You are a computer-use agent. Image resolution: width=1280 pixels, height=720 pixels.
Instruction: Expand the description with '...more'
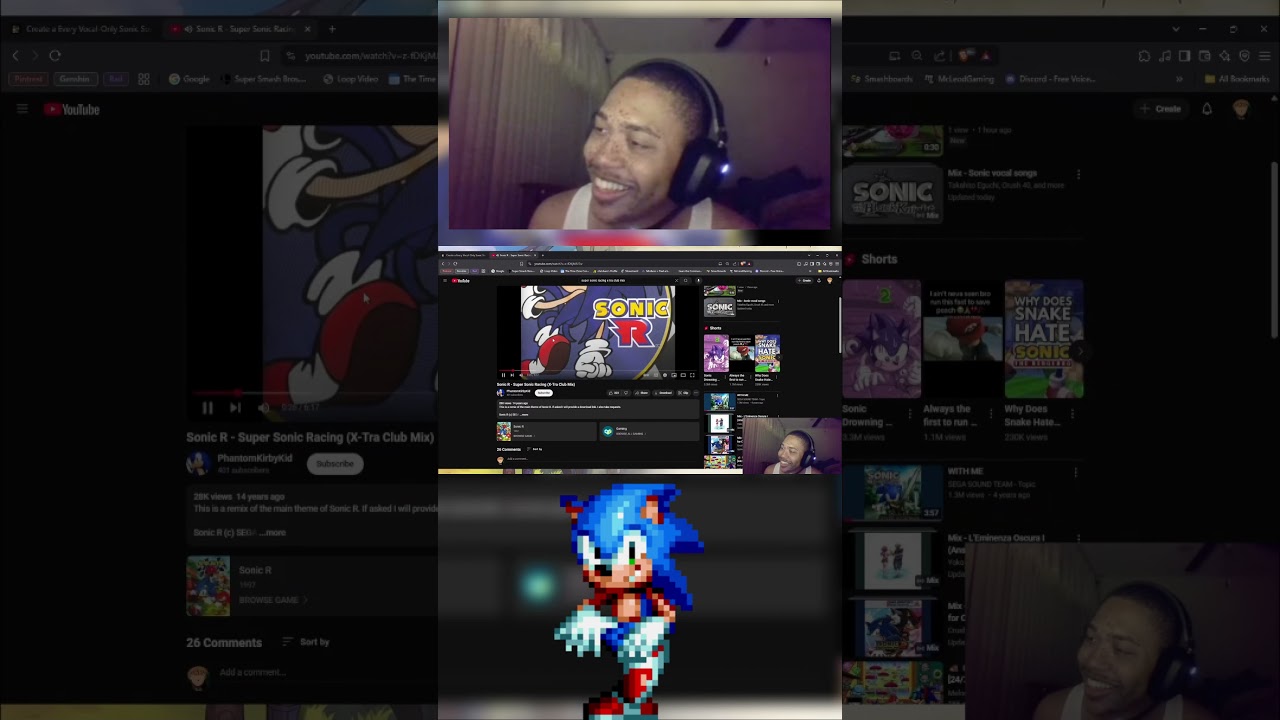coord(272,532)
